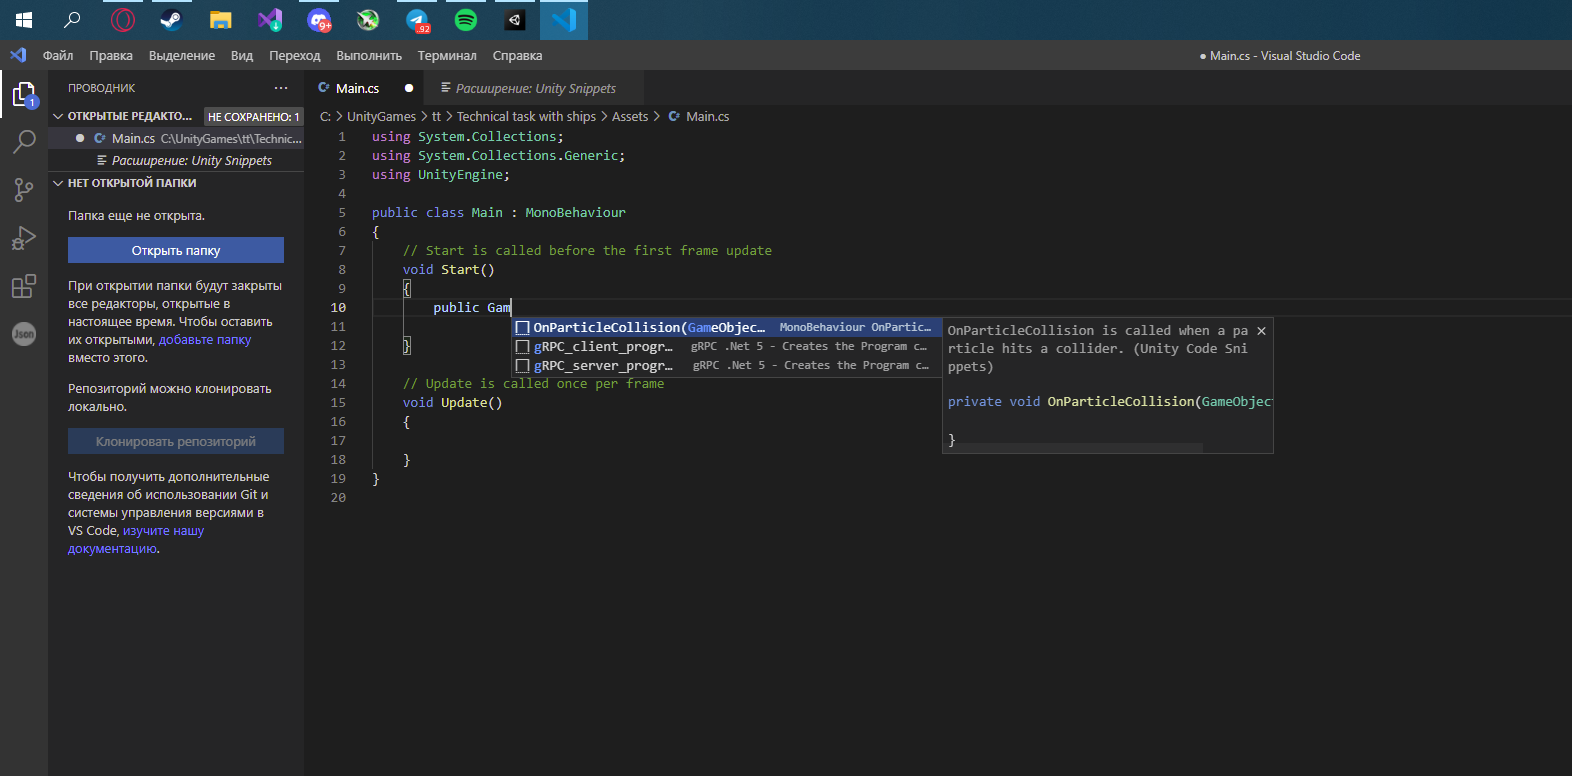
Task: Open Spotify from the taskbar
Action: 466,20
